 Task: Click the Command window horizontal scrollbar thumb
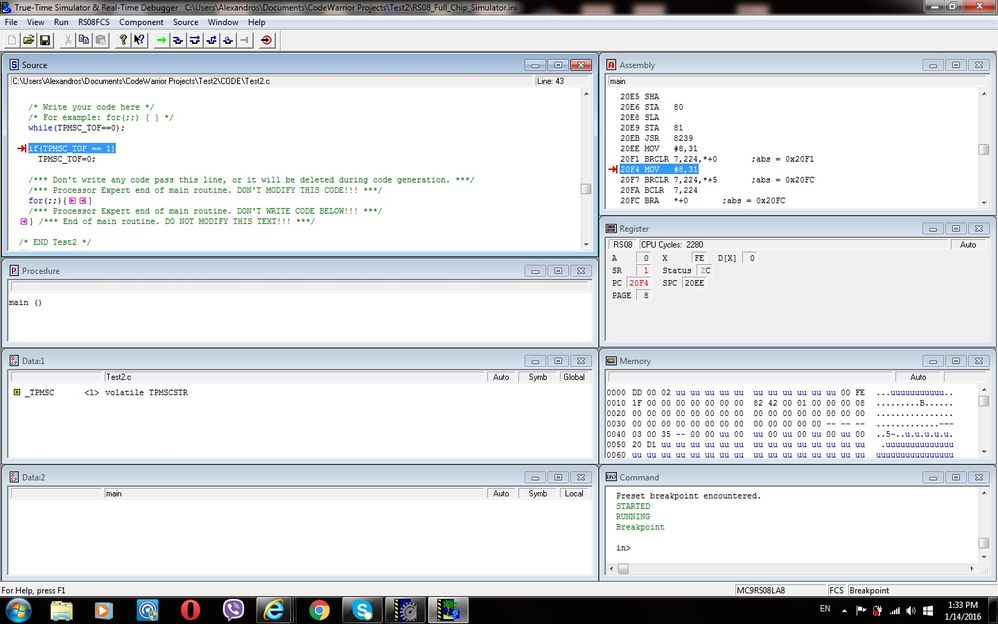pyautogui.click(x=623, y=569)
